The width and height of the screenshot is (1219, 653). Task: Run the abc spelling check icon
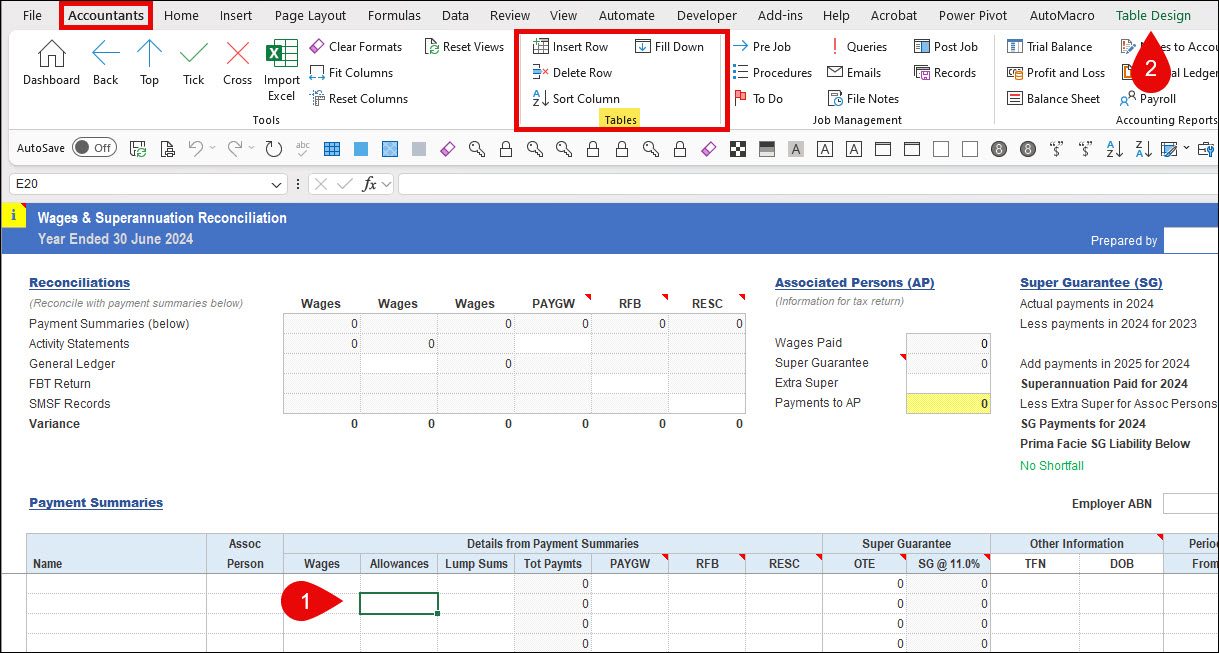pyautogui.click(x=303, y=149)
